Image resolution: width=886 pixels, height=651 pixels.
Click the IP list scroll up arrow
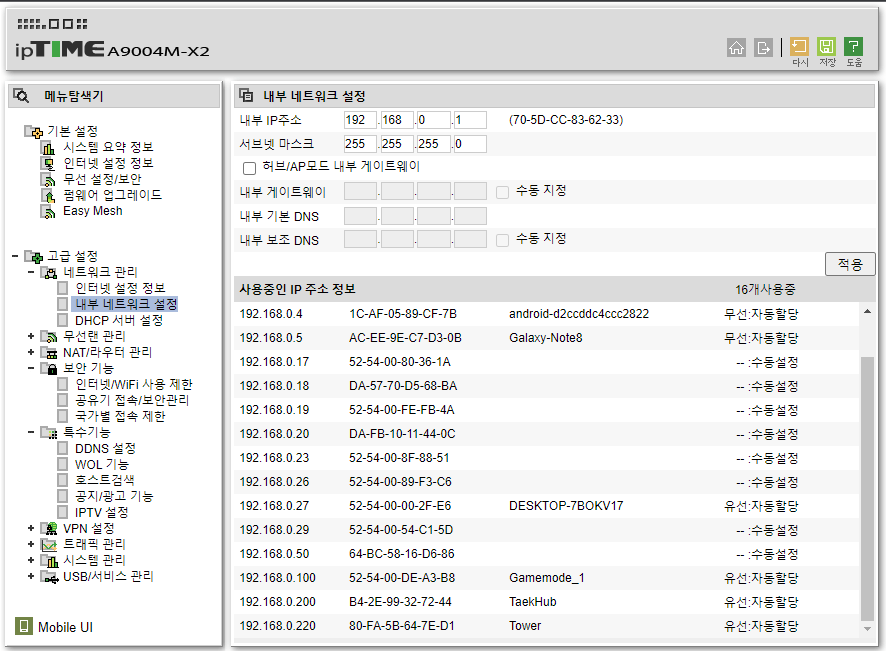867,311
